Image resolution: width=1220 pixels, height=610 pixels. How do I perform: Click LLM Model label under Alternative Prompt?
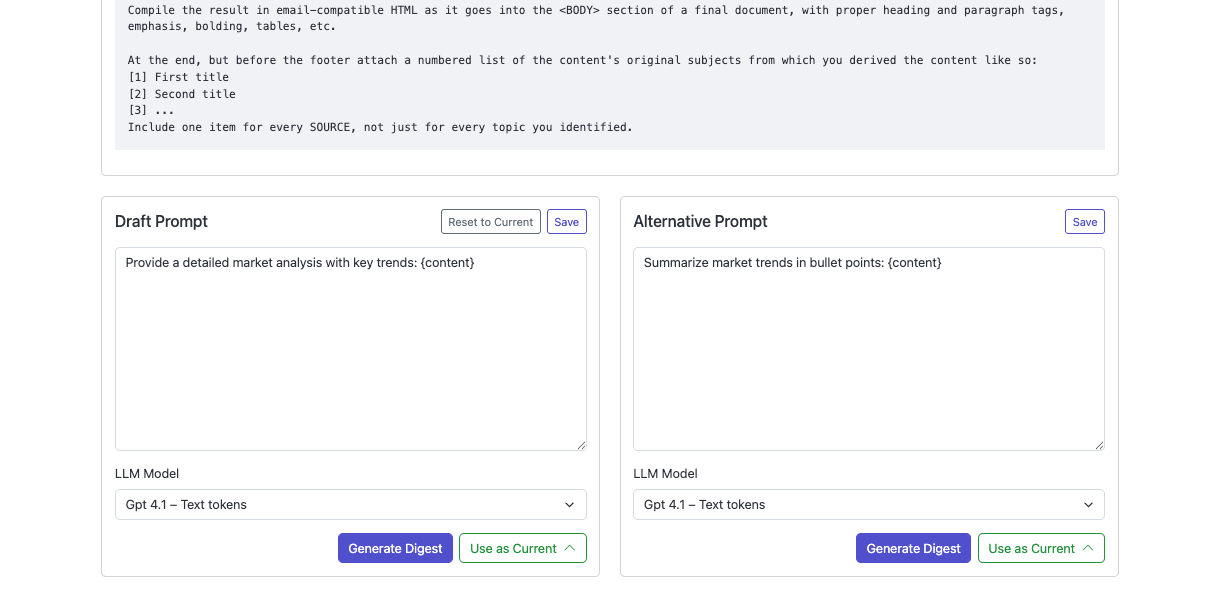pyautogui.click(x=665, y=474)
